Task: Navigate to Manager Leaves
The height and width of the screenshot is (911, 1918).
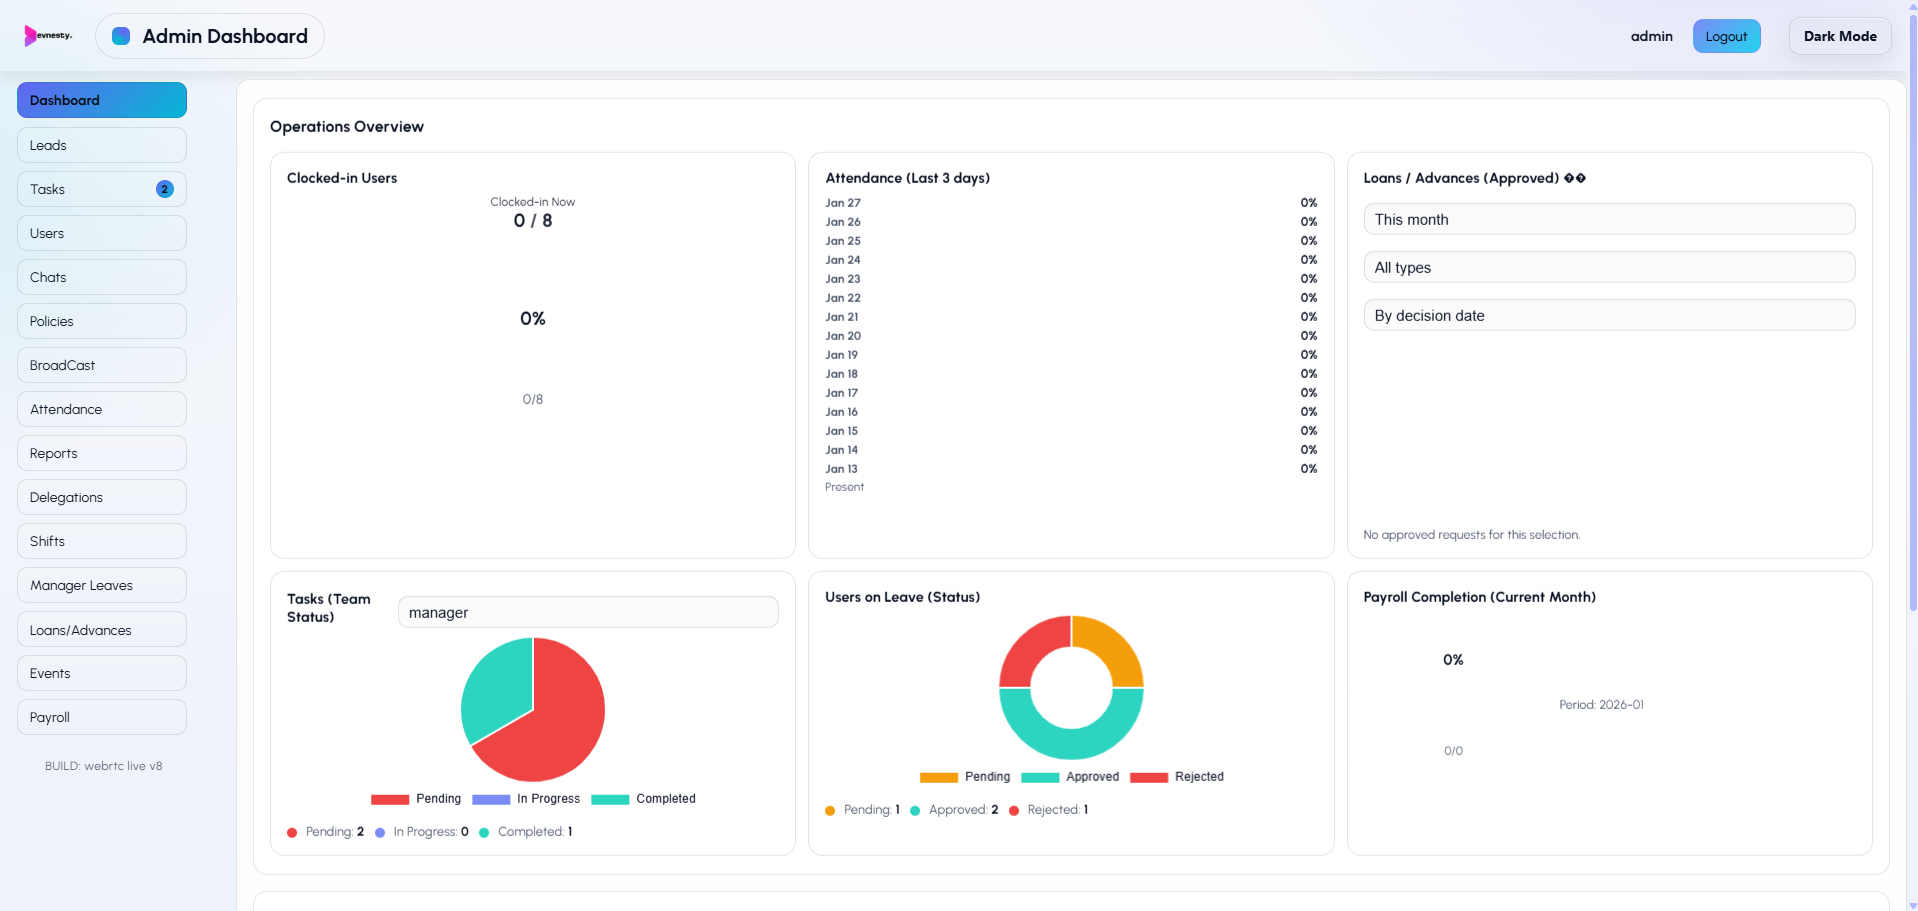Action: coord(101,585)
